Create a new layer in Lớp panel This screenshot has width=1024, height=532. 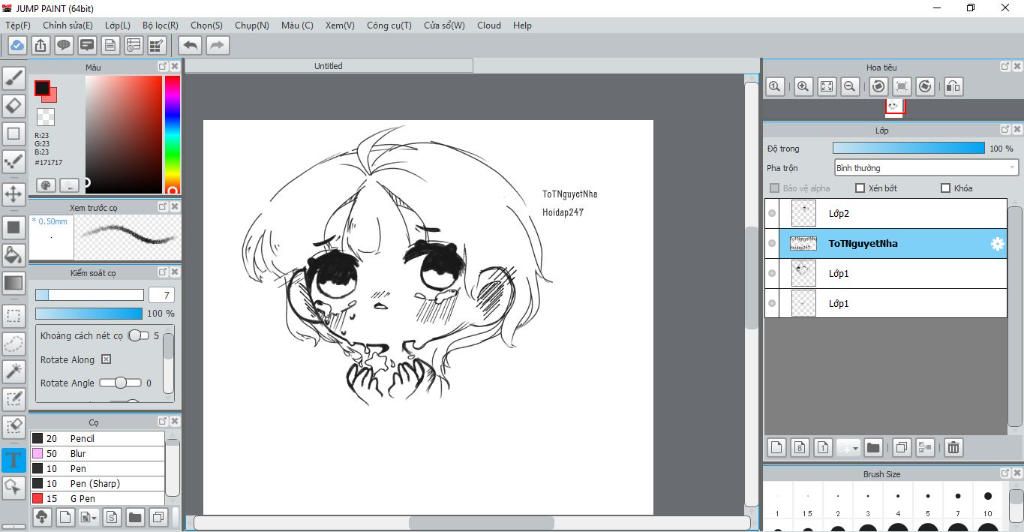tap(776, 447)
